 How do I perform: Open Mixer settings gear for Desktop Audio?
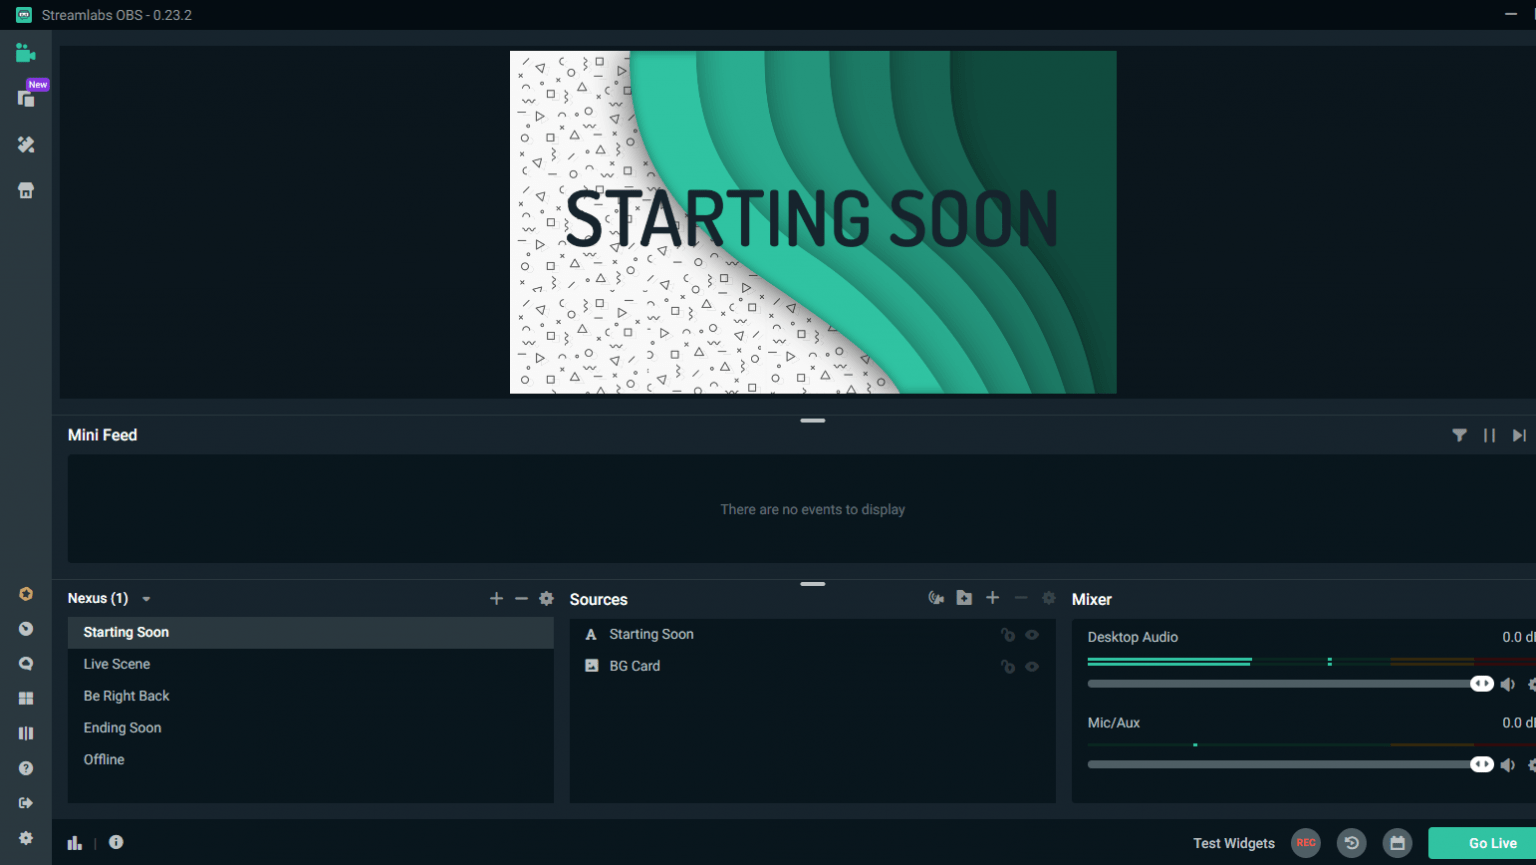tap(1532, 684)
